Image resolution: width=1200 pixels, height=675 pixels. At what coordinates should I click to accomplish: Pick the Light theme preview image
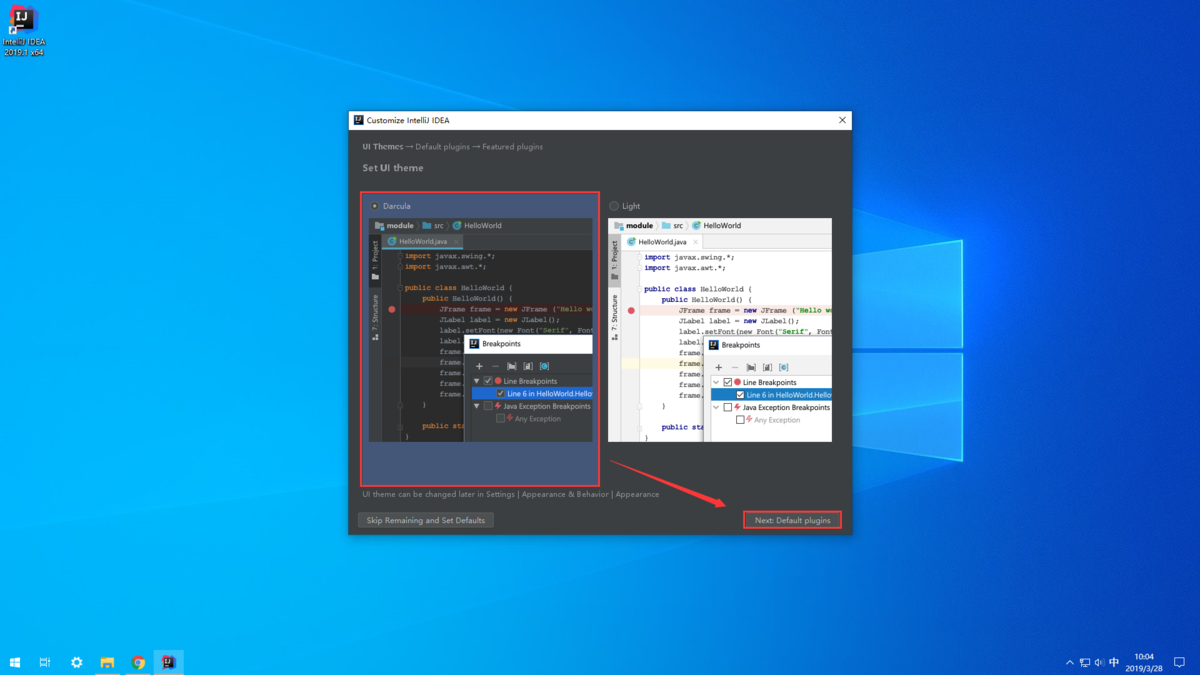720,330
